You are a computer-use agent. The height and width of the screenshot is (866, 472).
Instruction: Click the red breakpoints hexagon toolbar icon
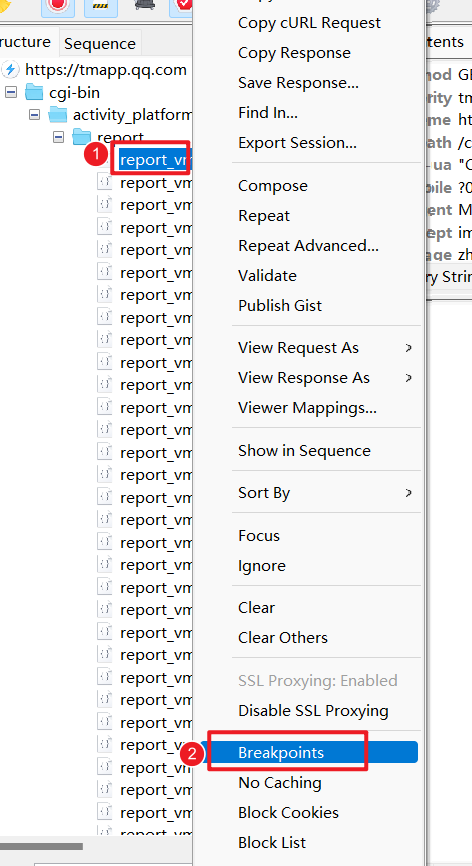(x=185, y=6)
